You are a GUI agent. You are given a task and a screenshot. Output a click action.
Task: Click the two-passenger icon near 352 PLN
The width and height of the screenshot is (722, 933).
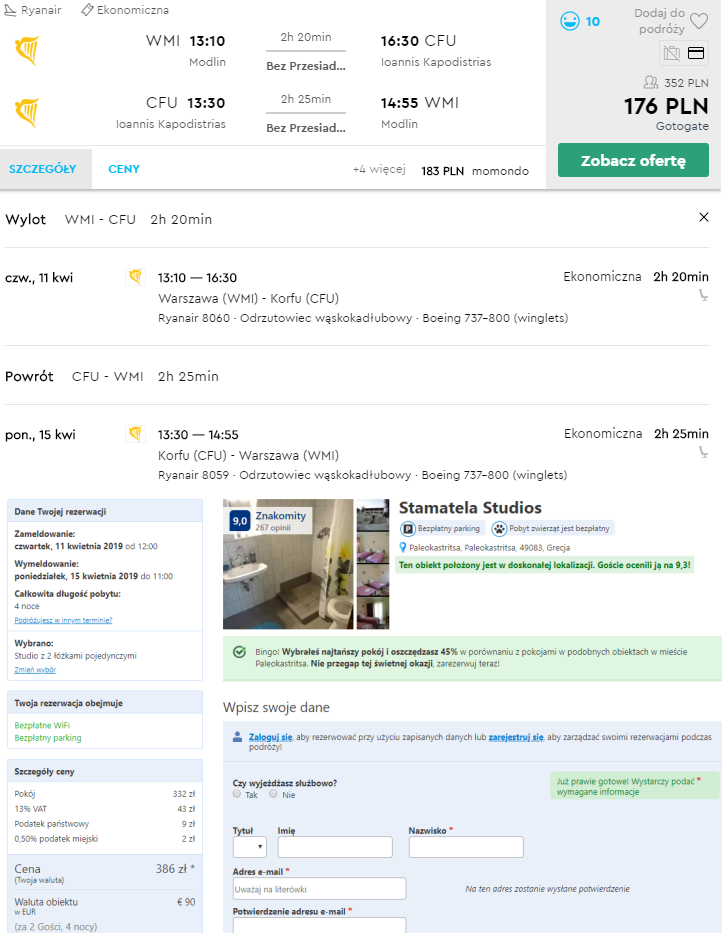651,82
